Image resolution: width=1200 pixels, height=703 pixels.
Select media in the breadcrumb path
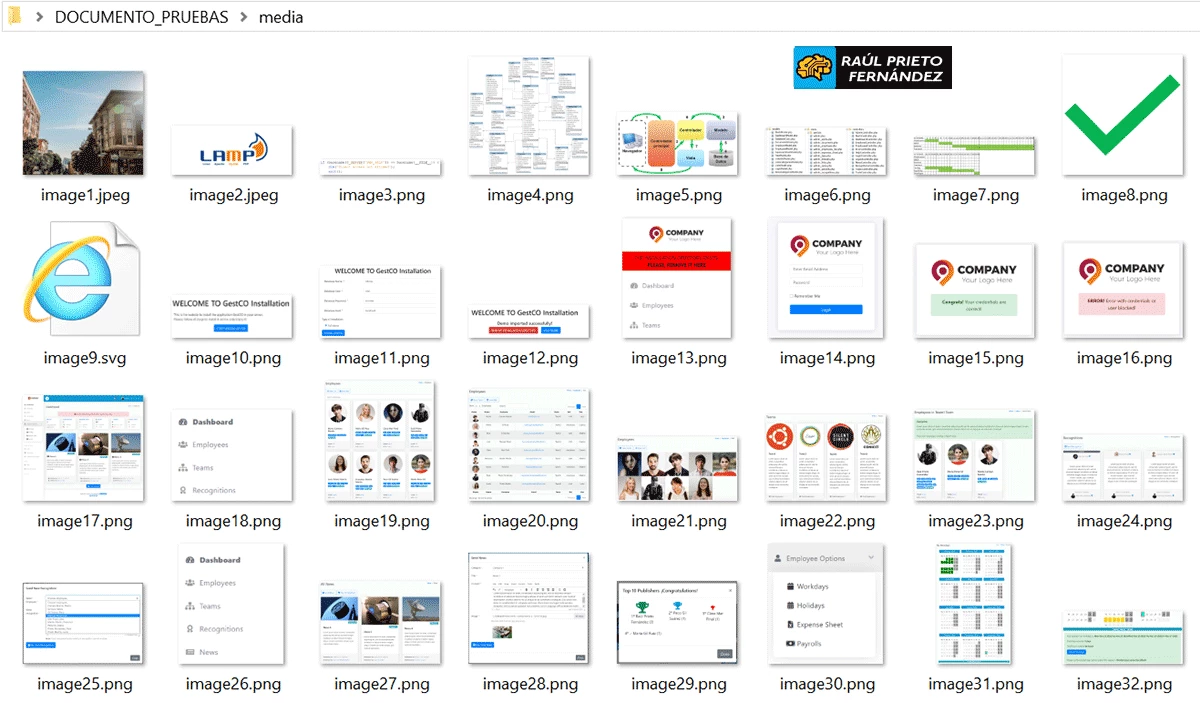281,17
